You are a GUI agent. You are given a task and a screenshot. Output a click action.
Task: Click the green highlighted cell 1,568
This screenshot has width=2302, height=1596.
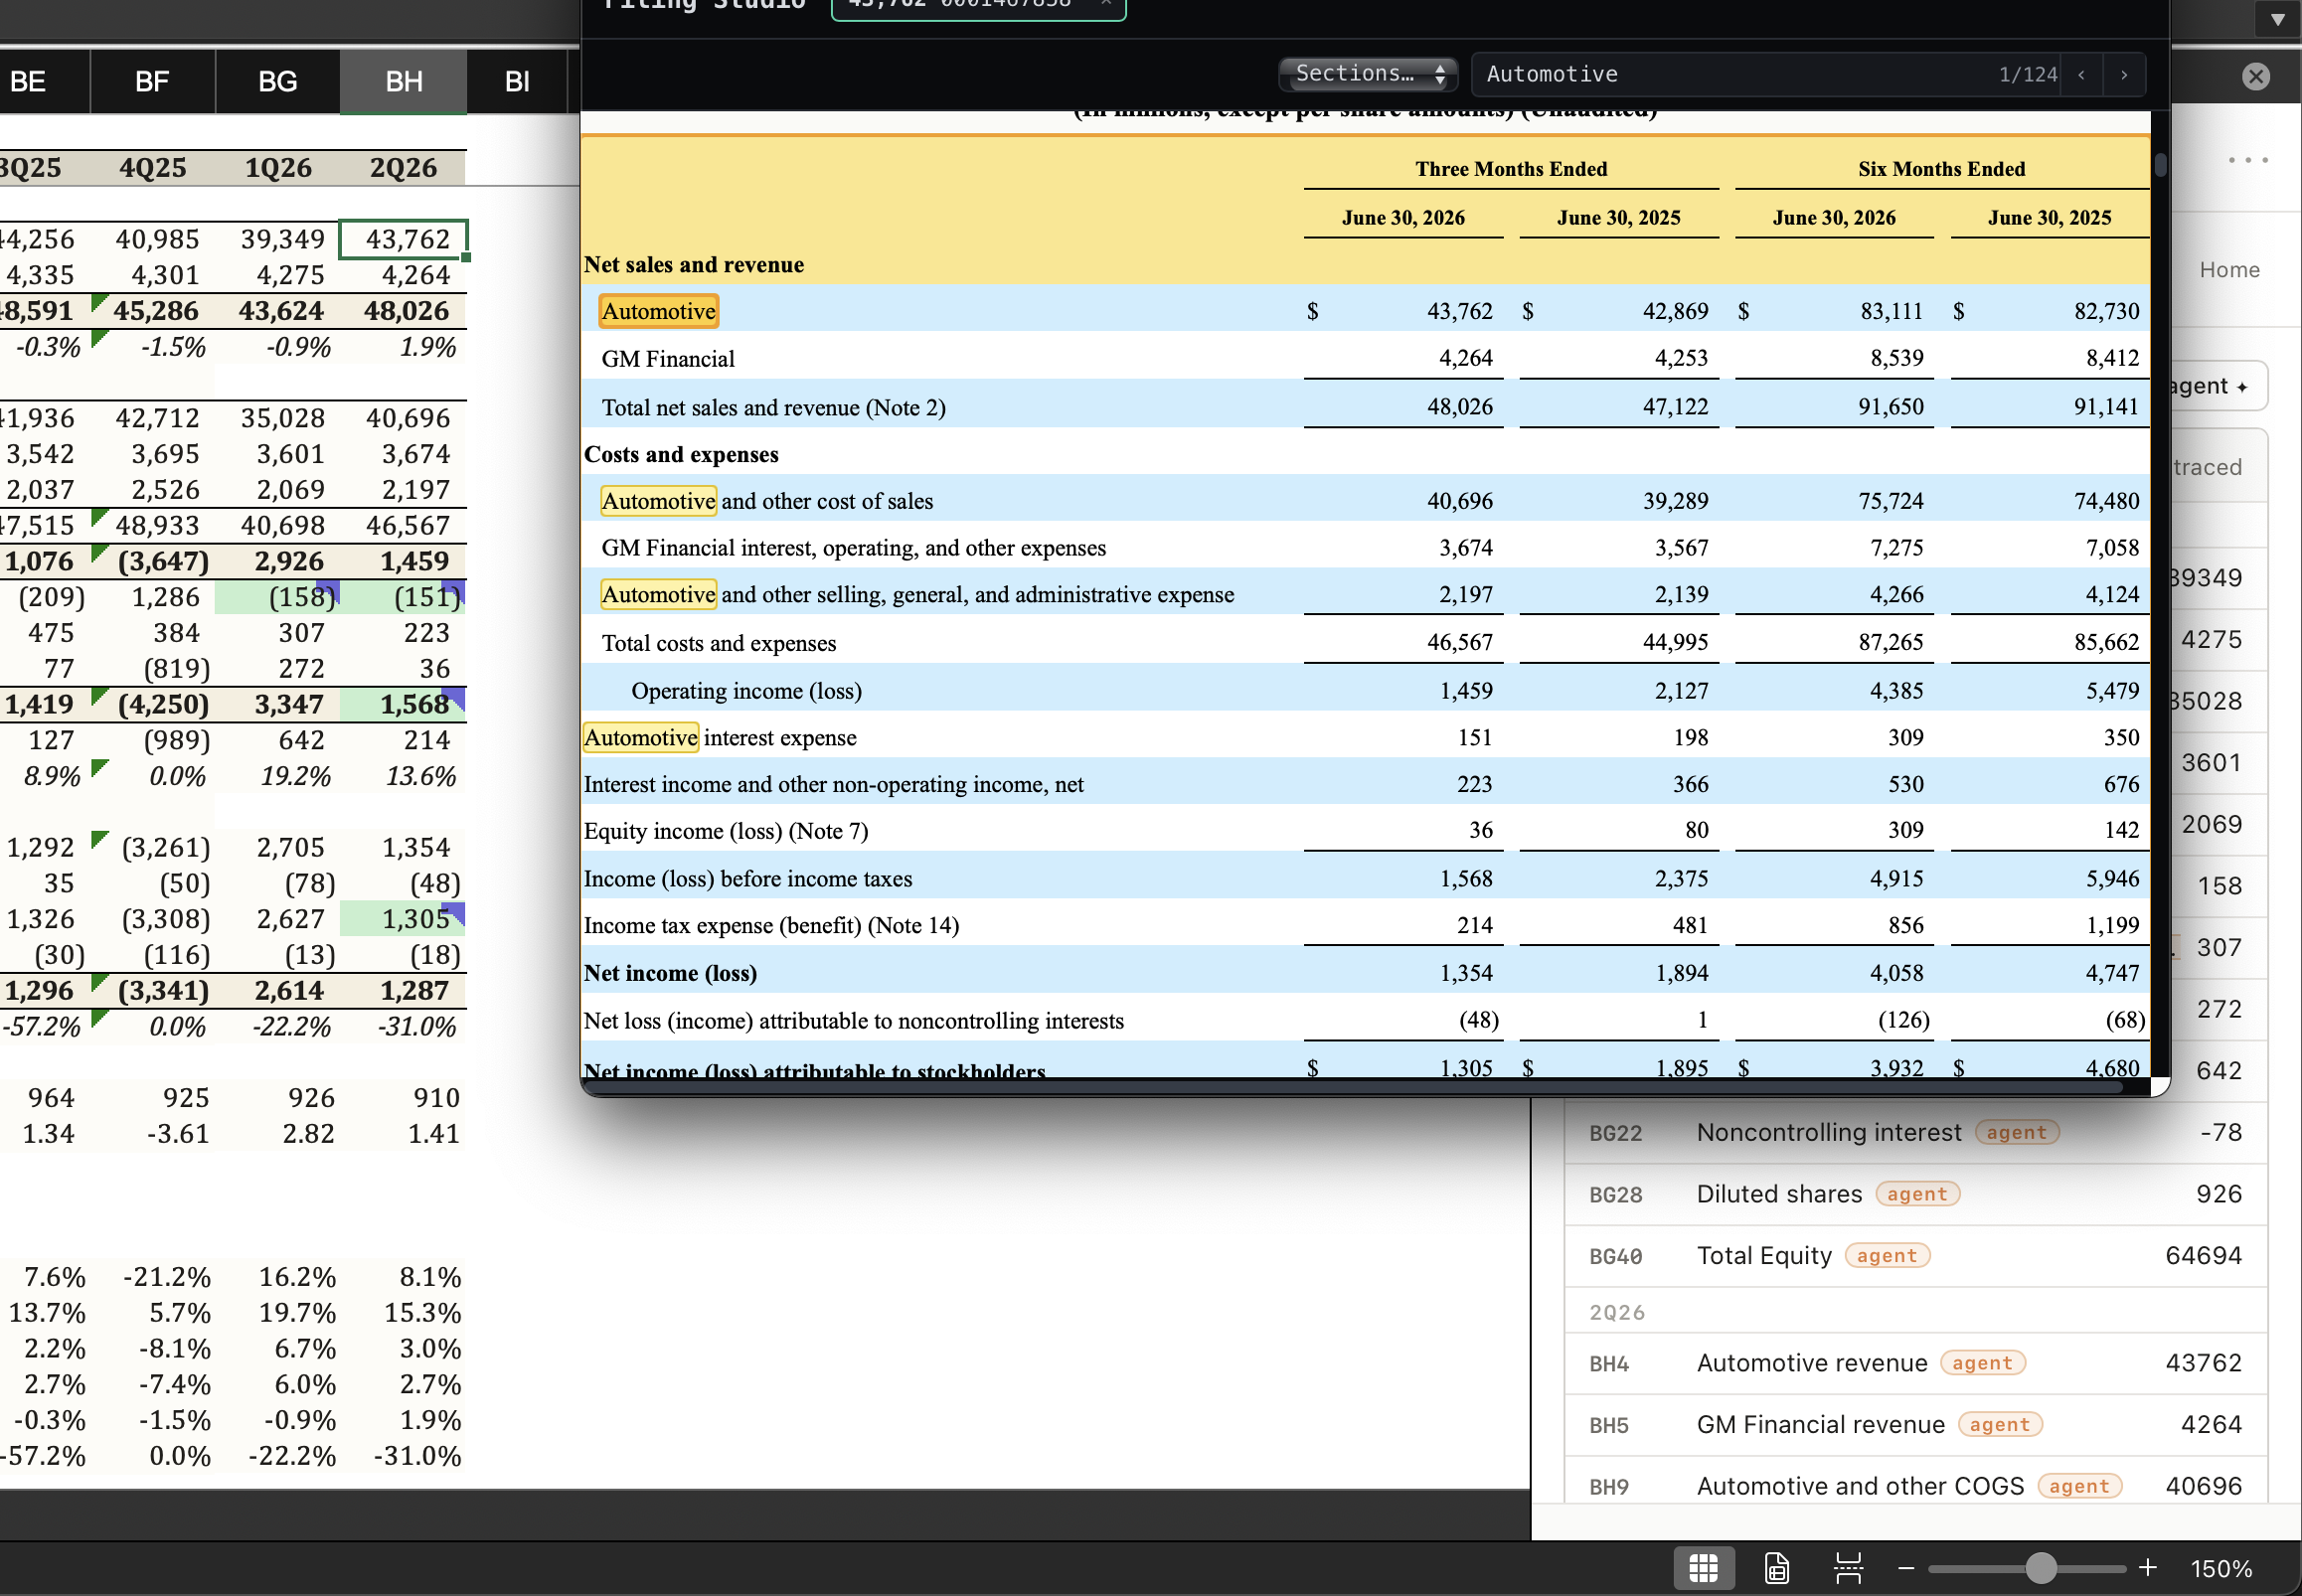coord(403,704)
